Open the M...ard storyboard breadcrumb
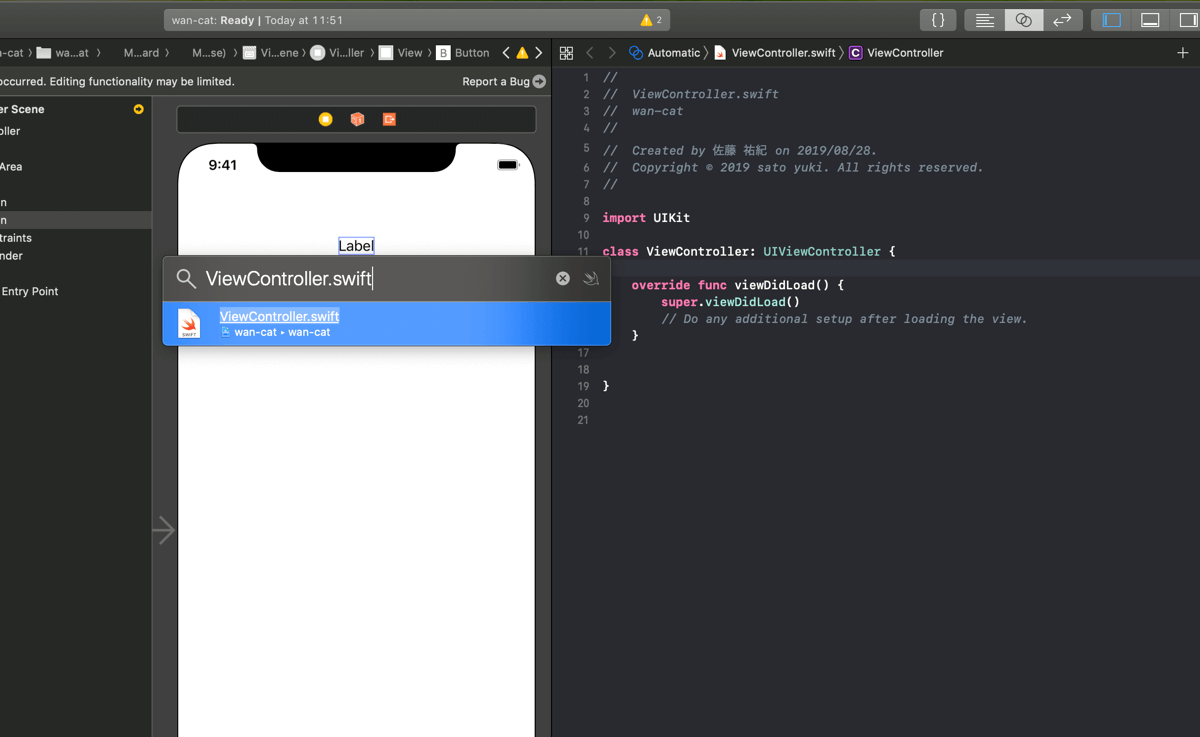Viewport: 1200px width, 737px height. click(x=141, y=53)
